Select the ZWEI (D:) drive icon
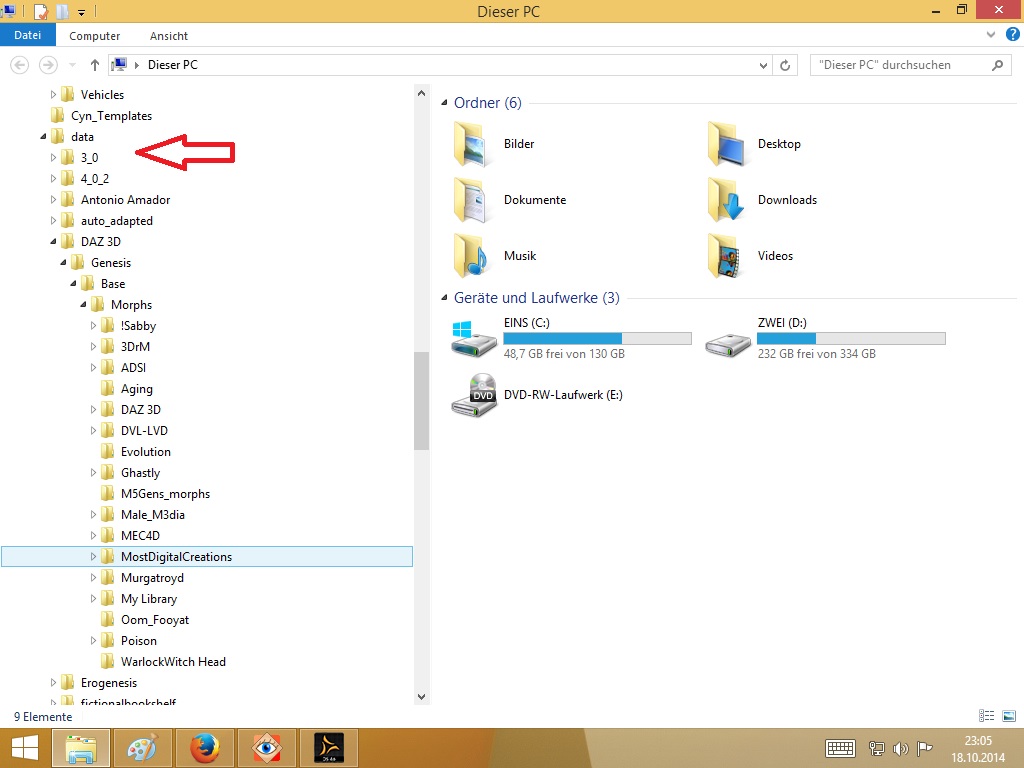This screenshot has height=768, width=1024. [728, 344]
